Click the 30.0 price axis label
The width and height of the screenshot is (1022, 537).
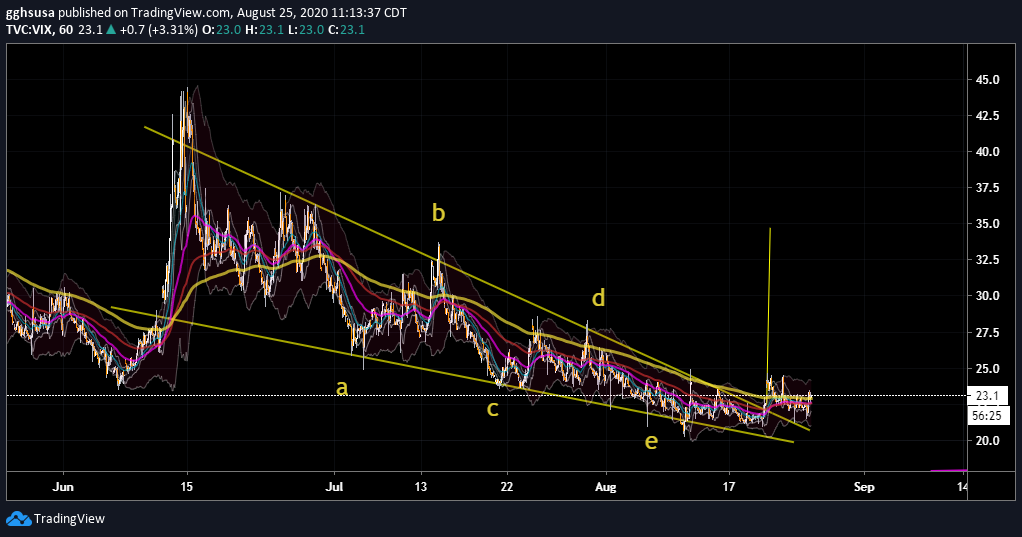point(987,295)
